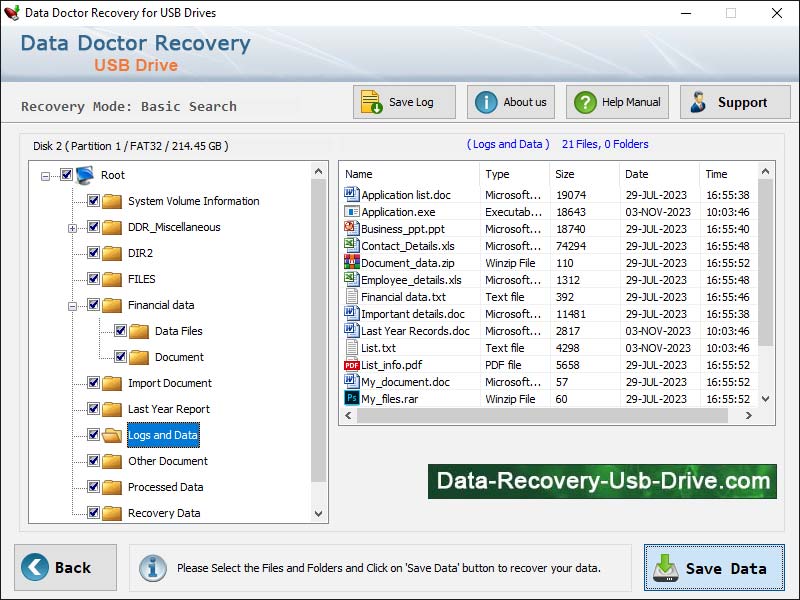Uncheck the Financial data checkbox

click(x=91, y=305)
